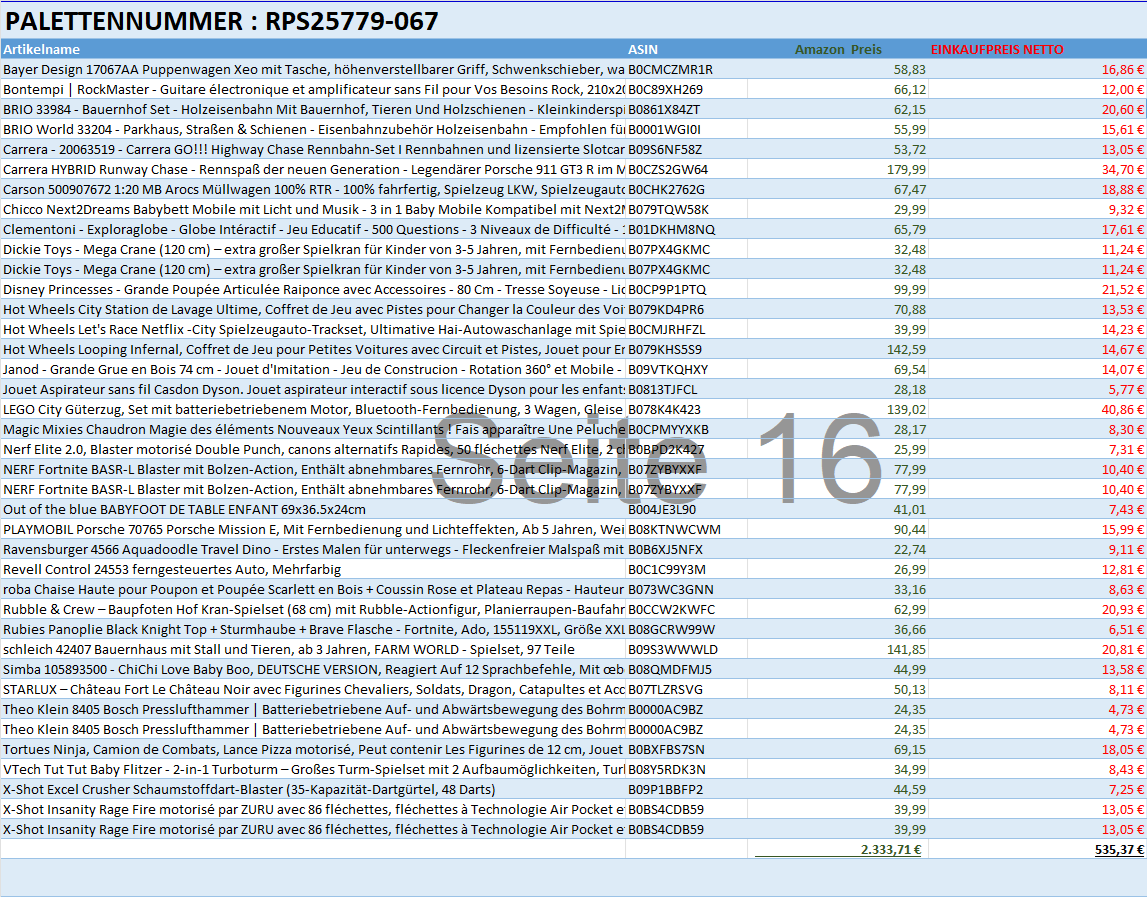Click the Amazon Preis column header
1147x897 pixels.
point(838,49)
